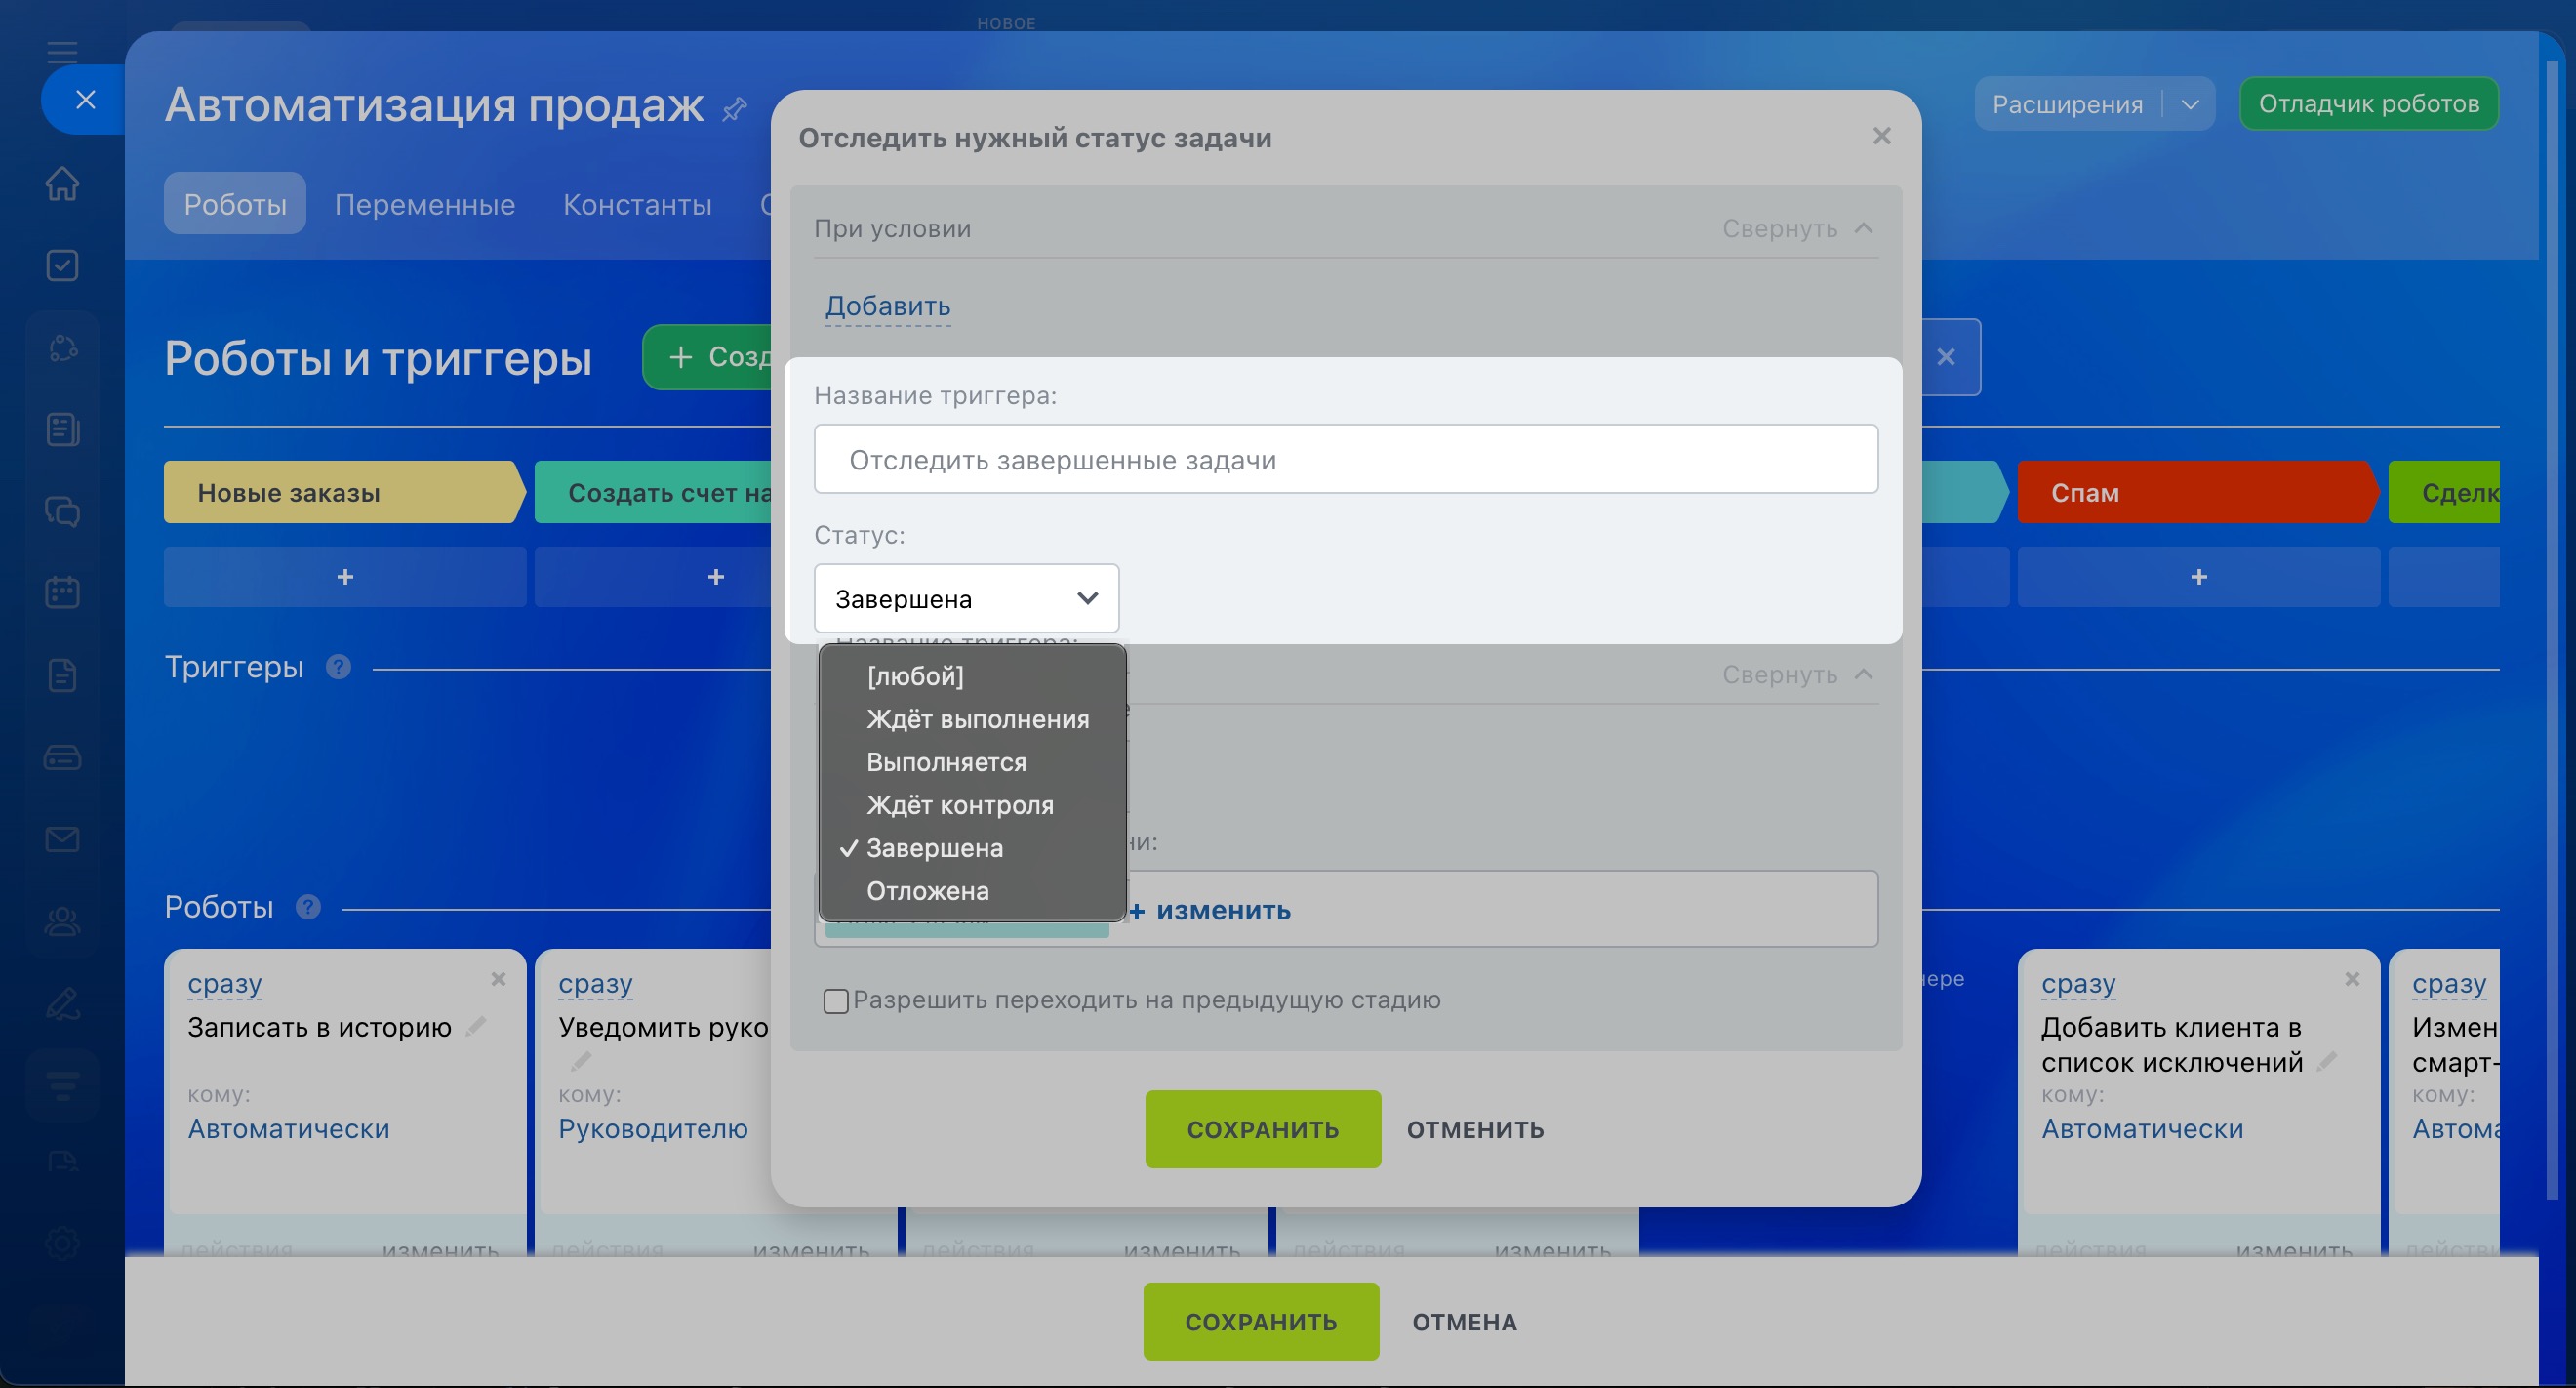Open the sign pen icon in the sidebar

click(62, 1003)
